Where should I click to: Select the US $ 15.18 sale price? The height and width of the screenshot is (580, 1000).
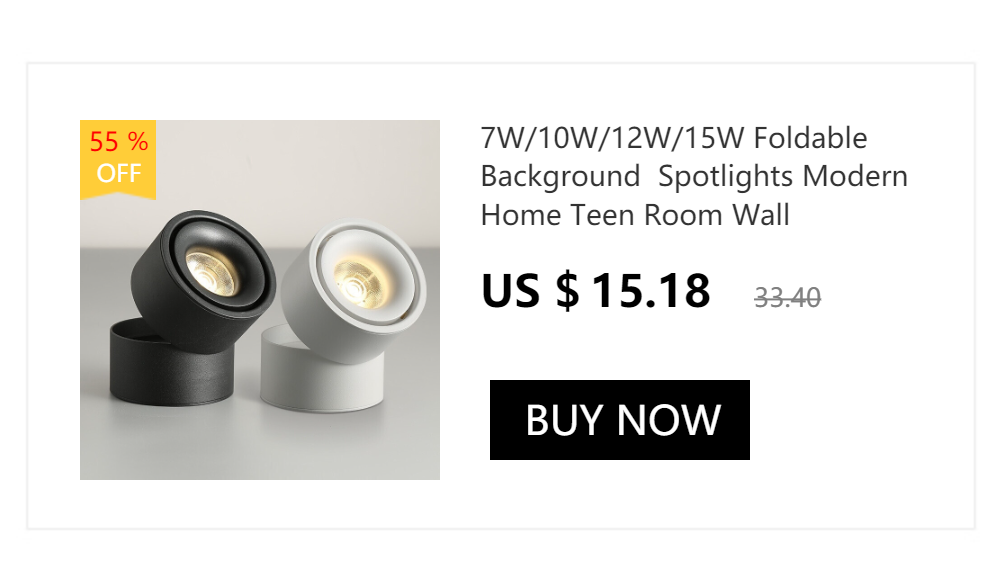[596, 291]
